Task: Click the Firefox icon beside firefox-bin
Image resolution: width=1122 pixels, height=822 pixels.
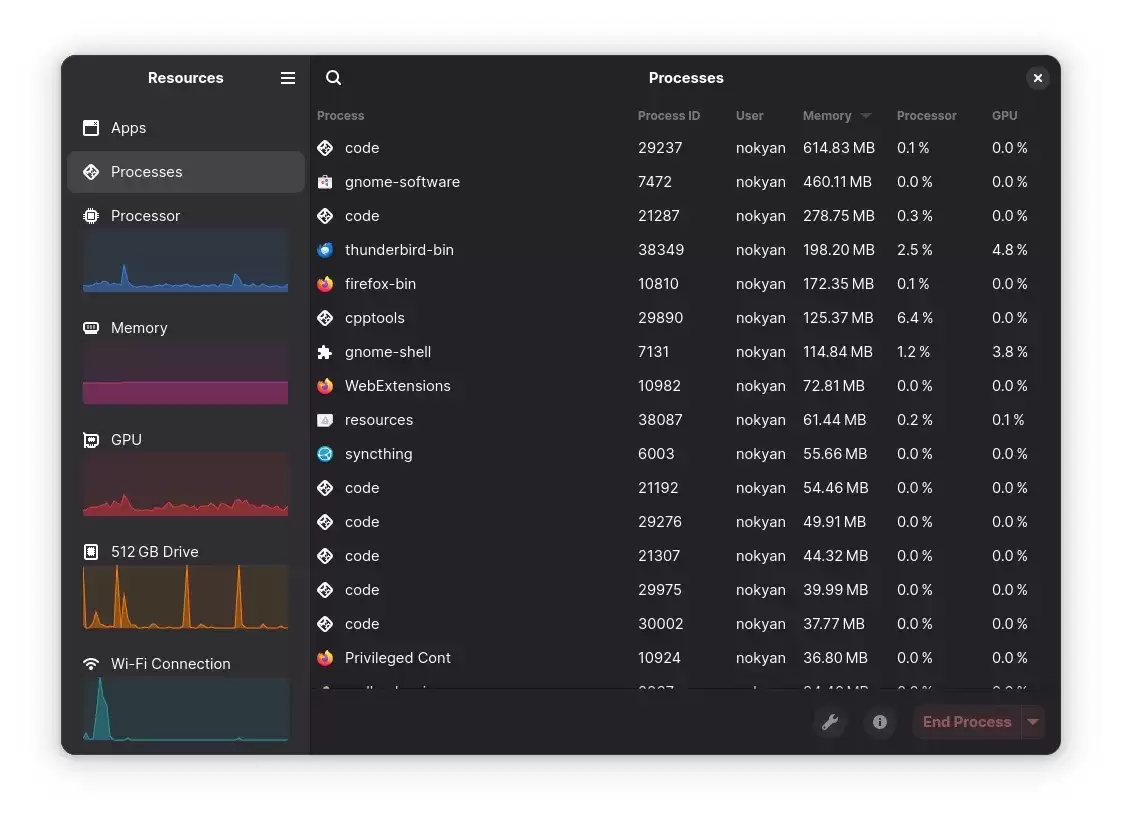Action: point(324,284)
